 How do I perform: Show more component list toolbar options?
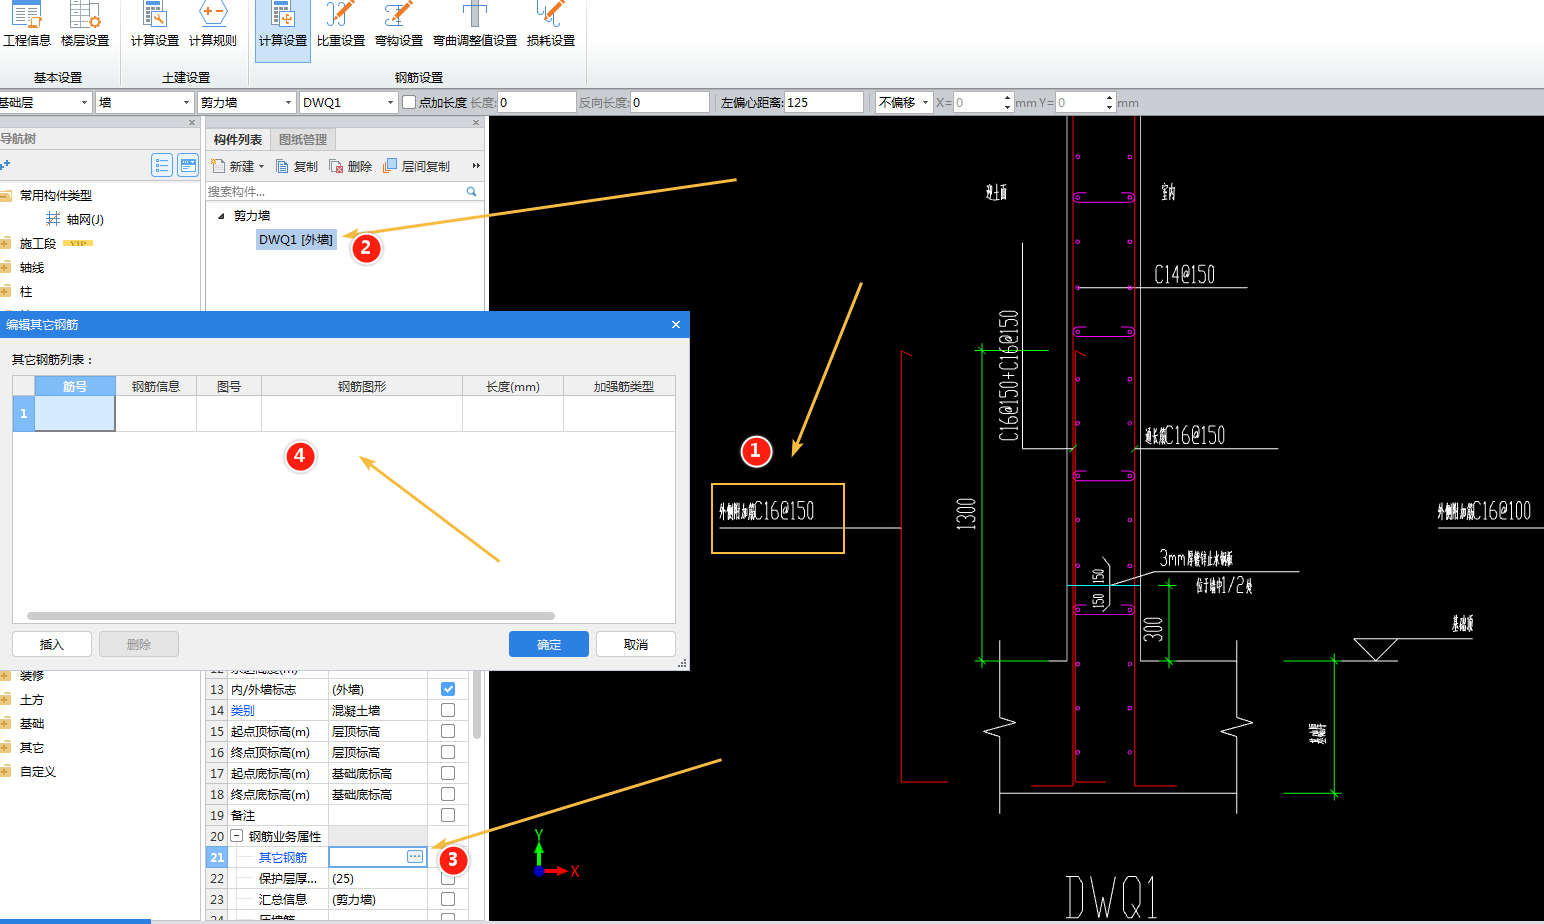click(x=476, y=166)
